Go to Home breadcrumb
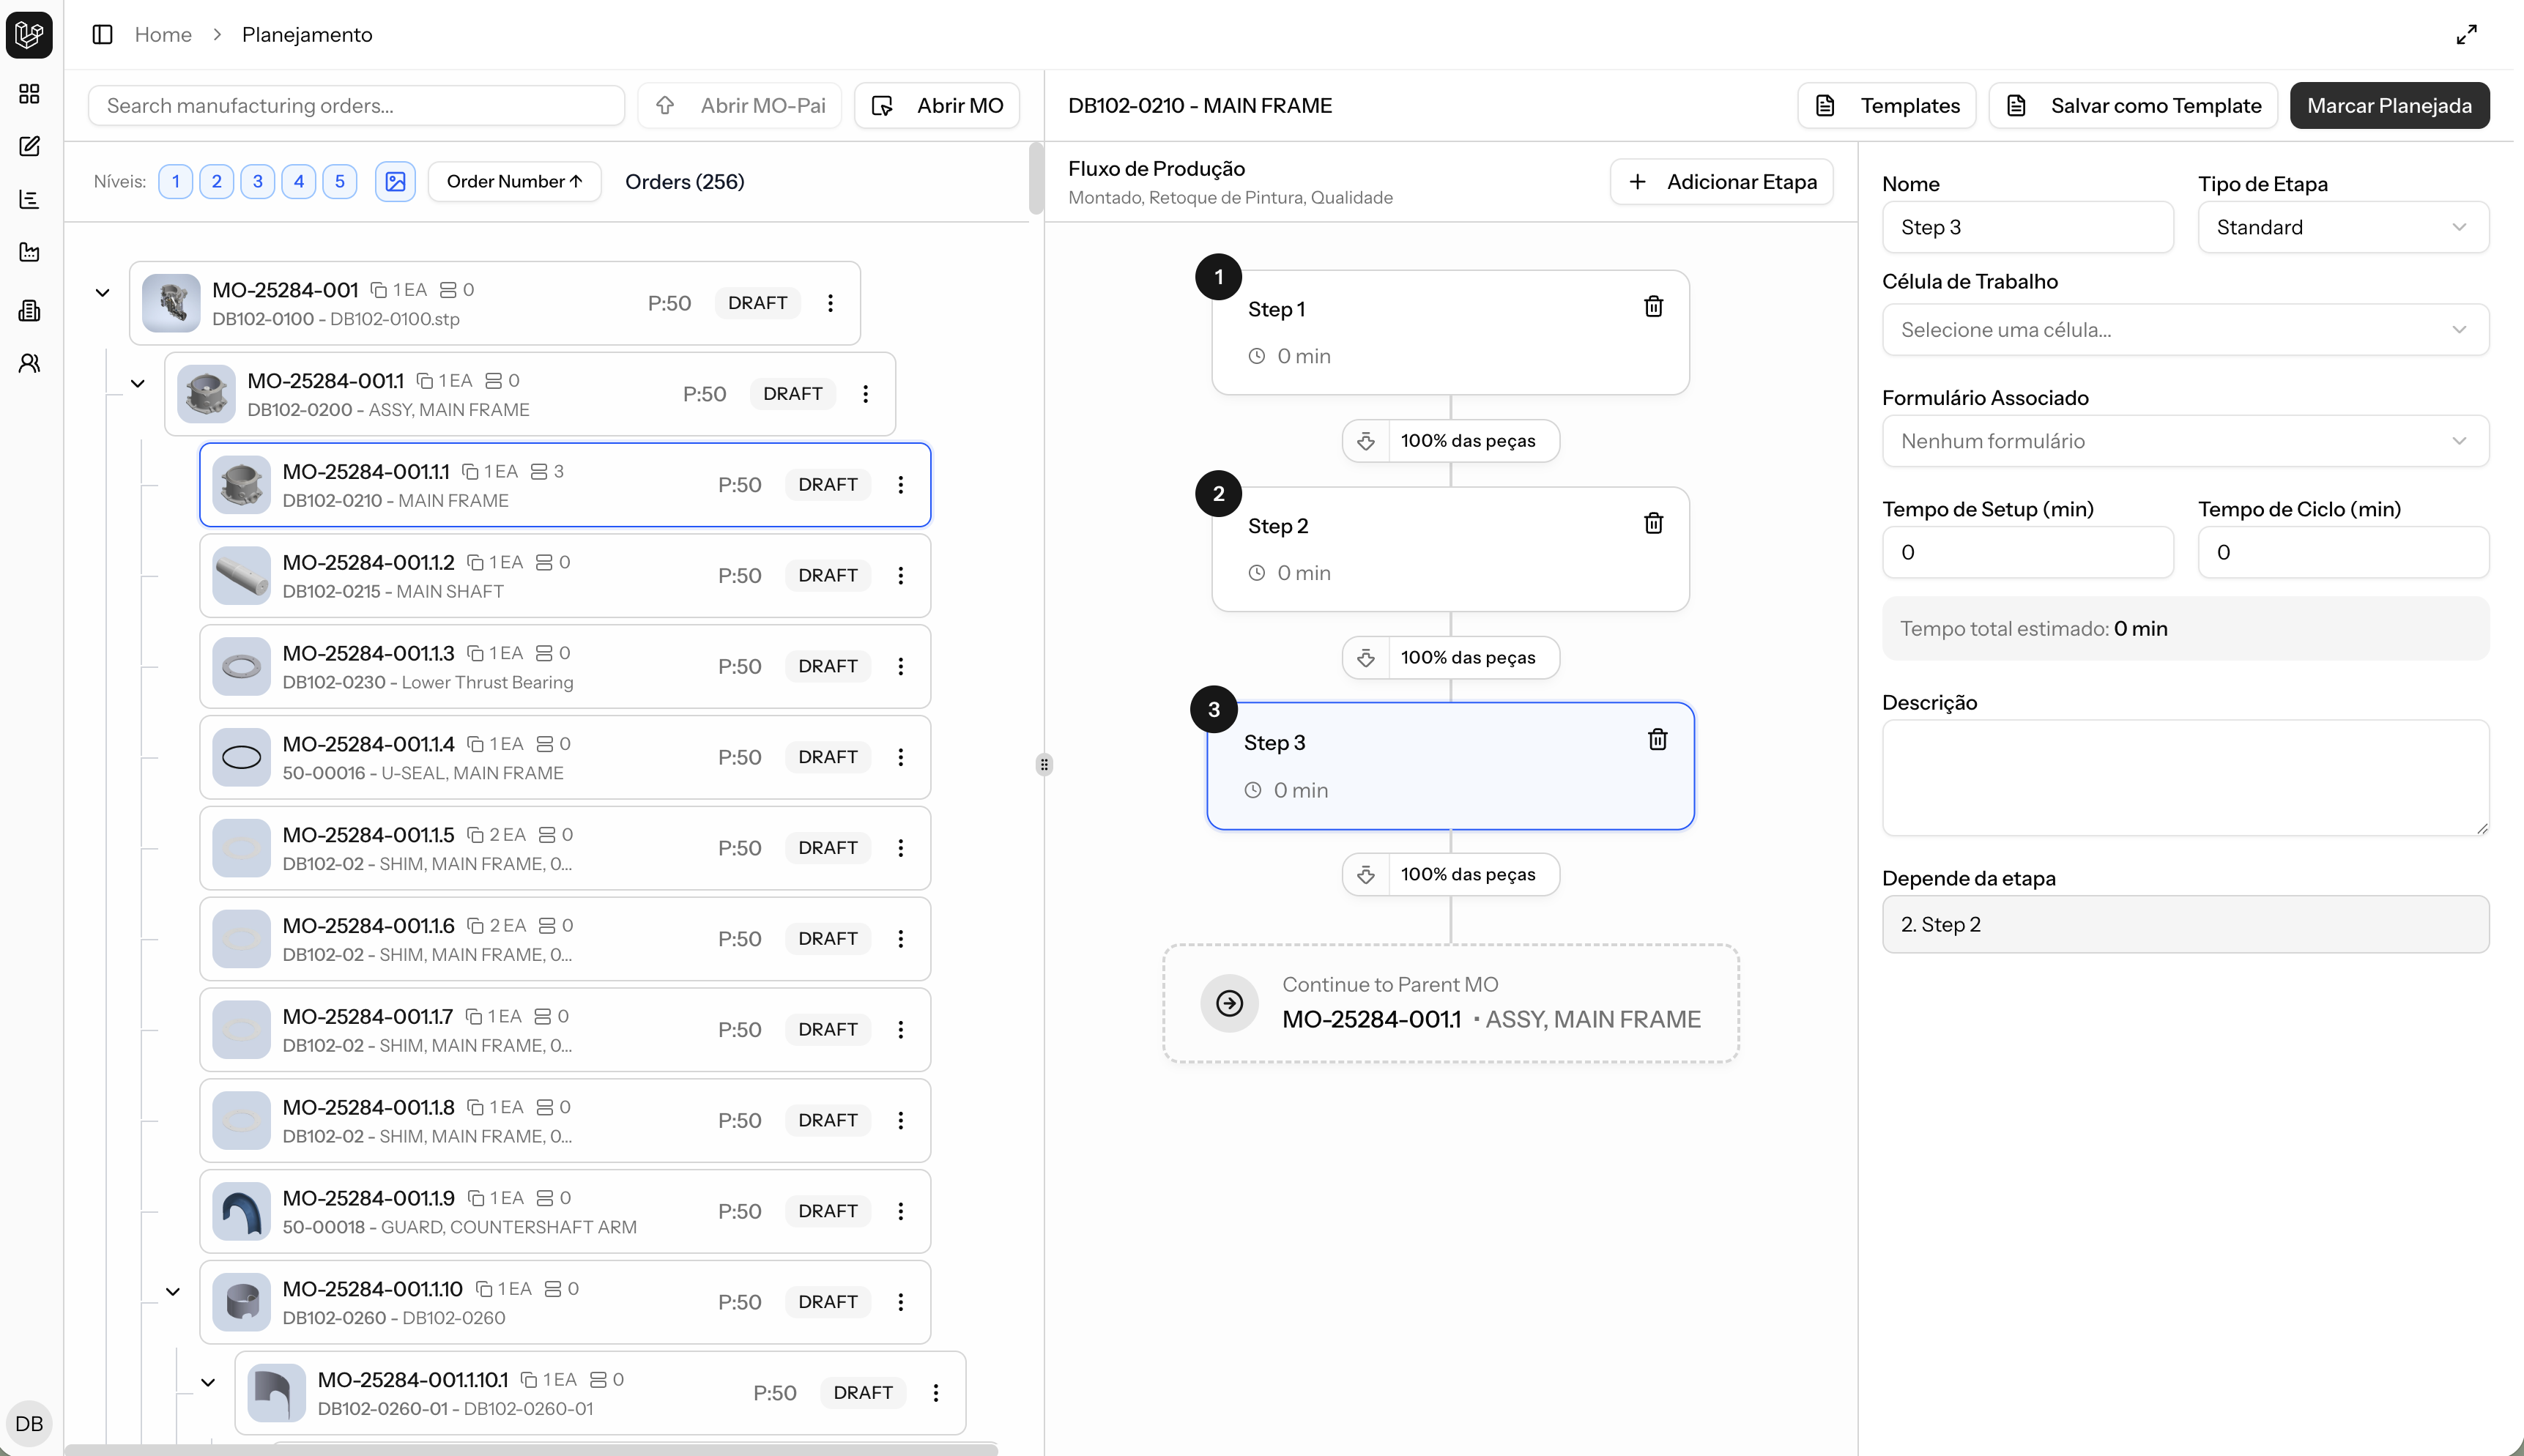The image size is (2524, 1456). 163,34
